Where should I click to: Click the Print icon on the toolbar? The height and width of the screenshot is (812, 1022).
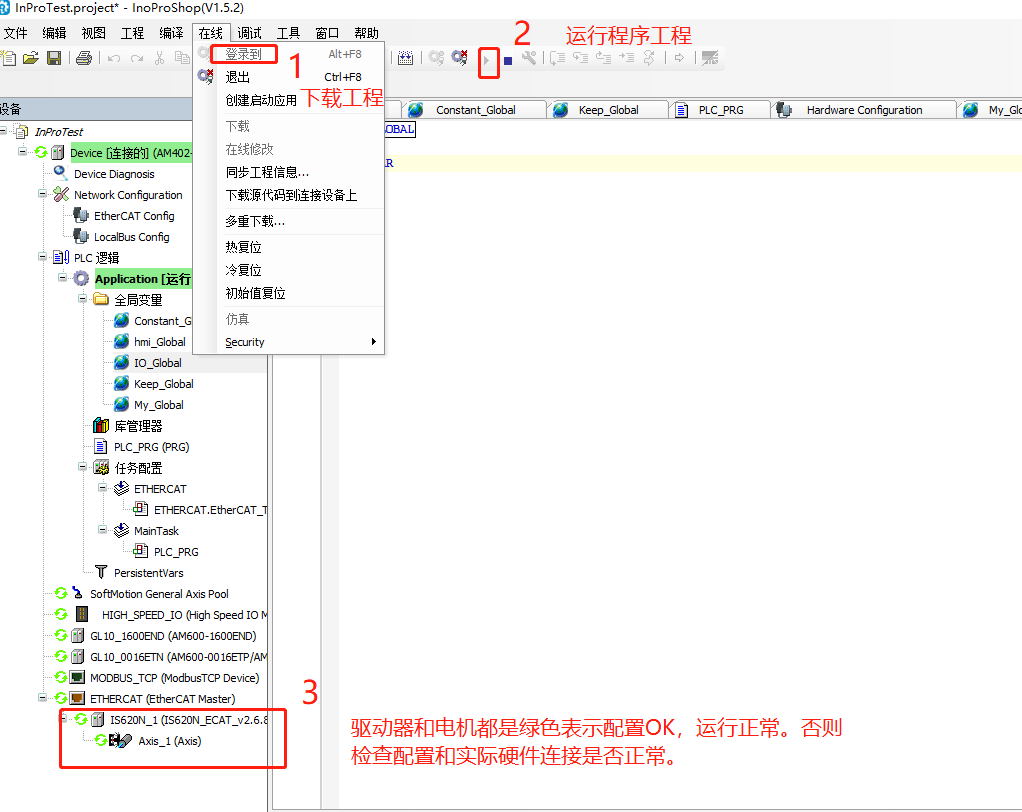(x=83, y=57)
